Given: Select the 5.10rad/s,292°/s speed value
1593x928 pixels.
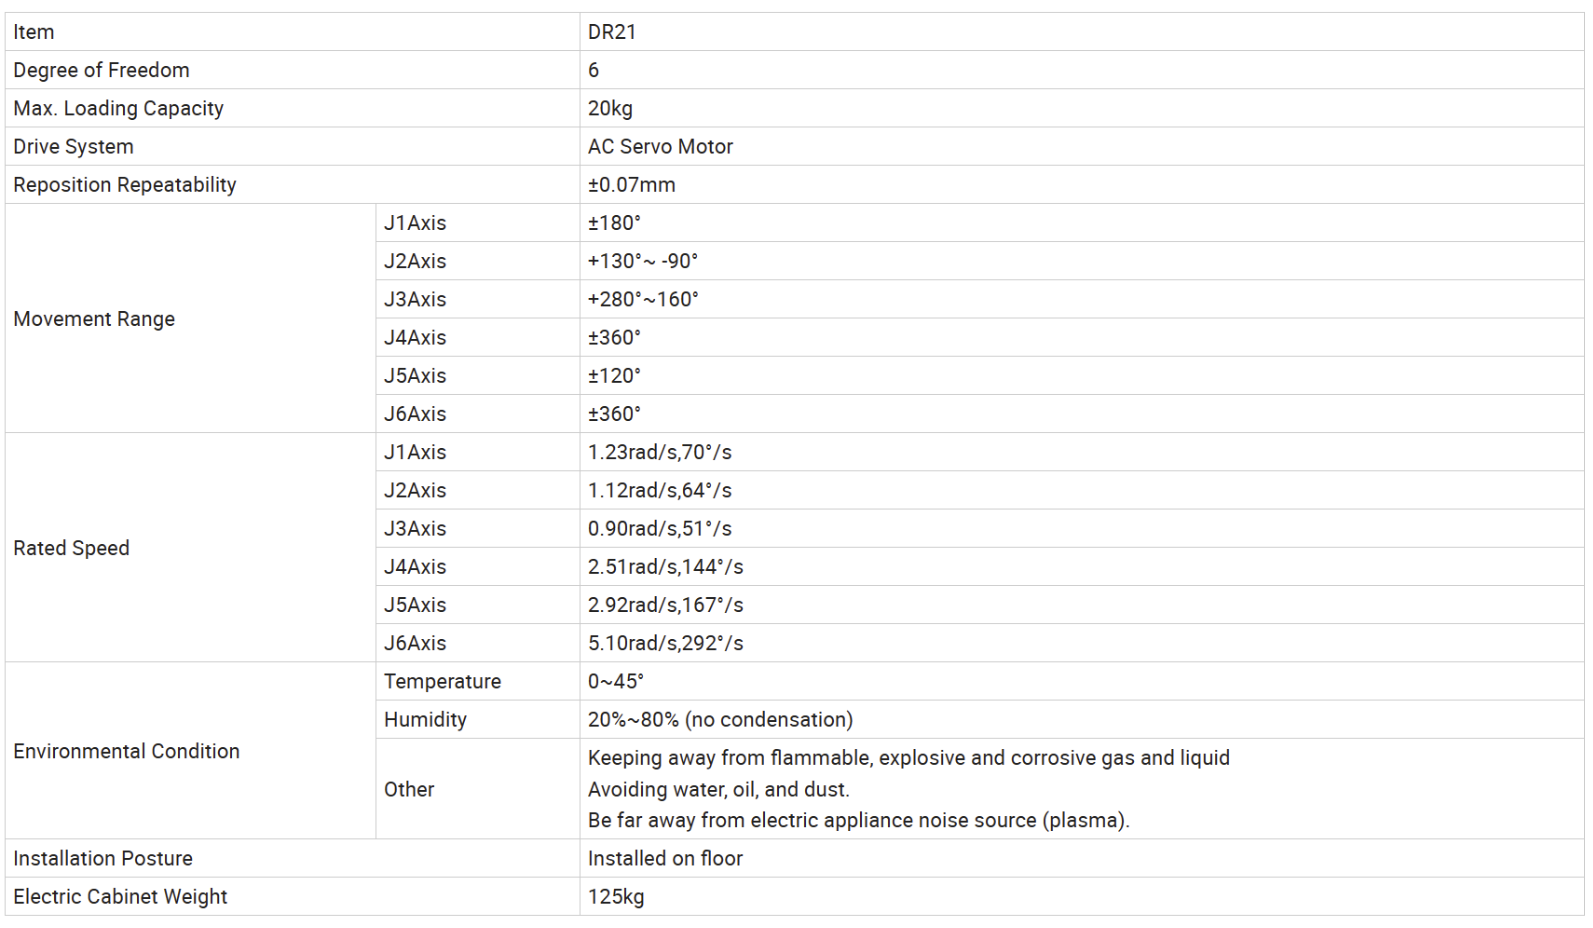Looking at the screenshot, I should click(x=665, y=643).
